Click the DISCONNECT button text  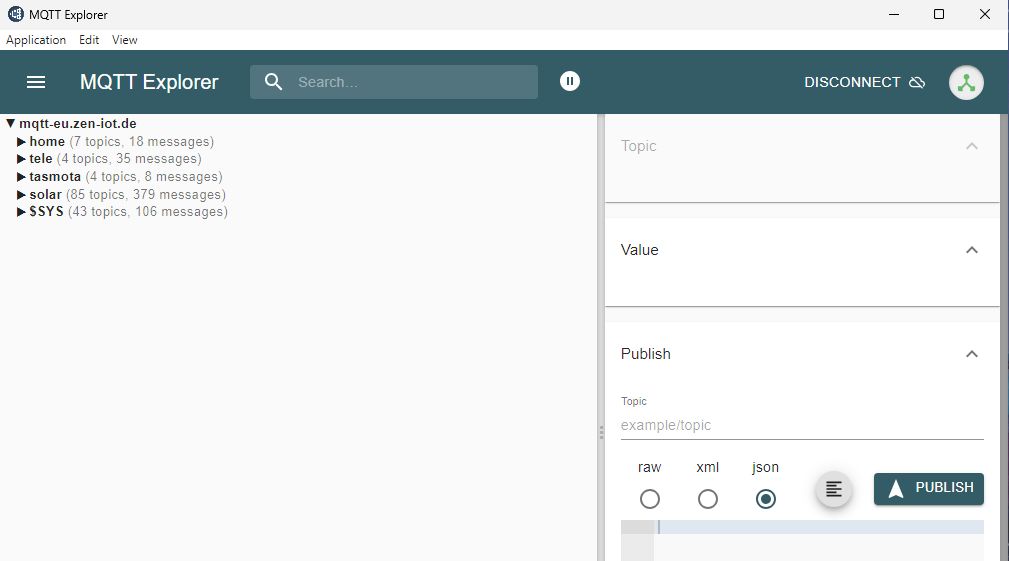coord(852,83)
